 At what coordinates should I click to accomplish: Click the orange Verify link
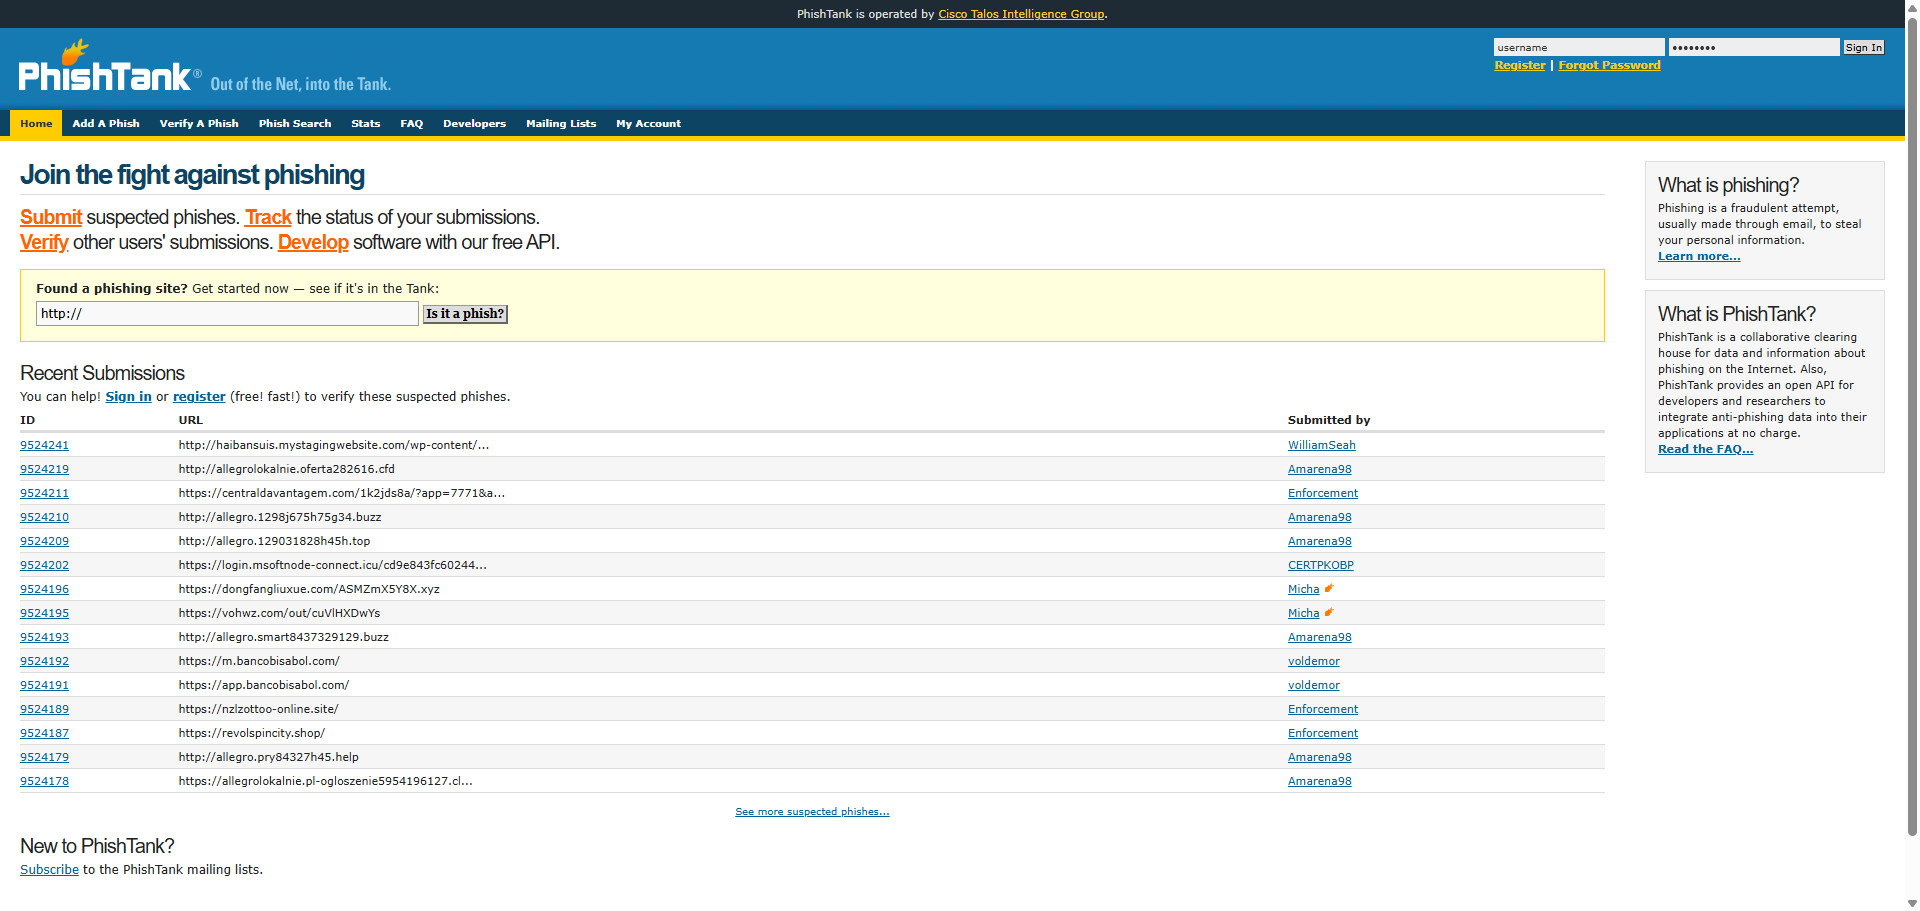(x=44, y=242)
